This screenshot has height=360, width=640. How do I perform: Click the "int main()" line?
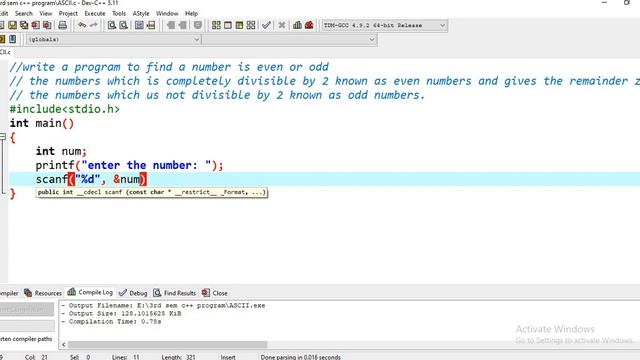42,123
